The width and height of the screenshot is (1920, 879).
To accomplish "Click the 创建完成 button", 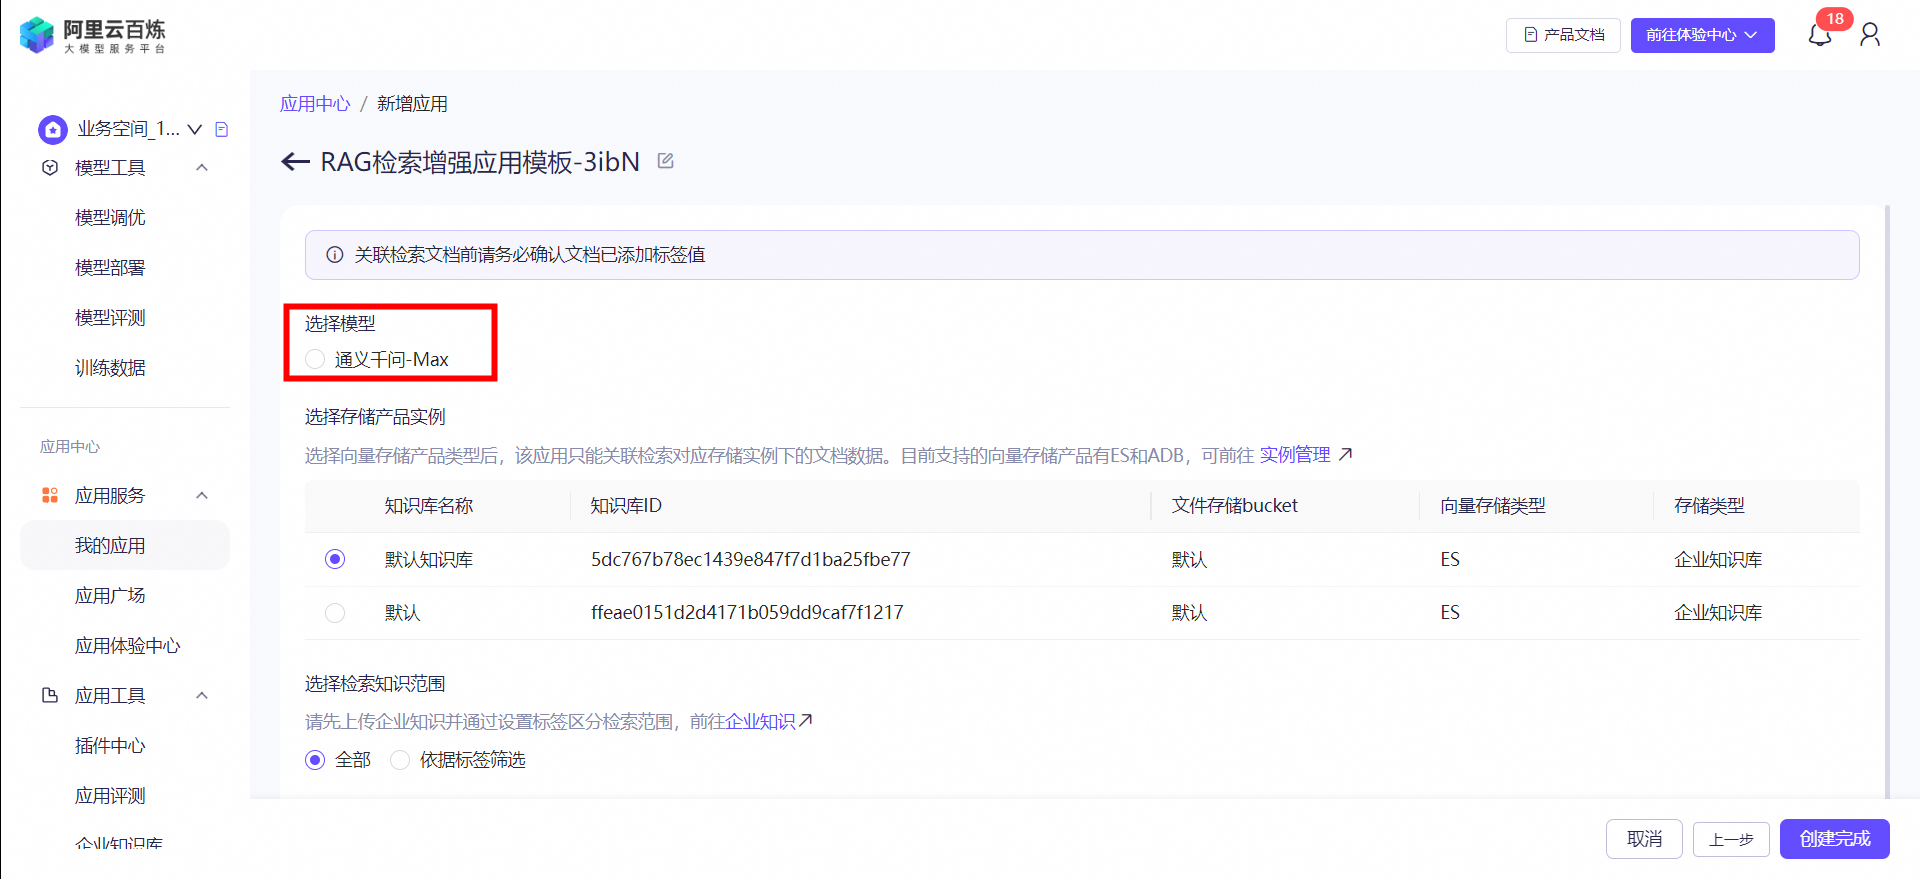I will click(x=1834, y=839).
